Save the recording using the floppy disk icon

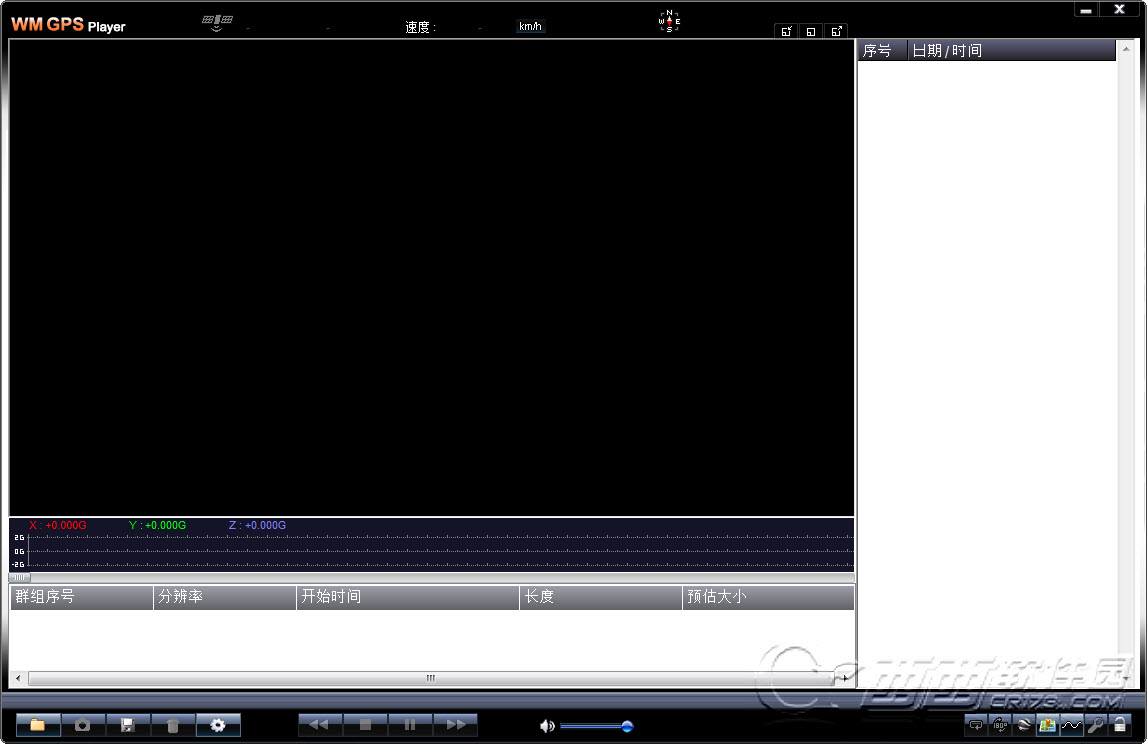click(128, 725)
